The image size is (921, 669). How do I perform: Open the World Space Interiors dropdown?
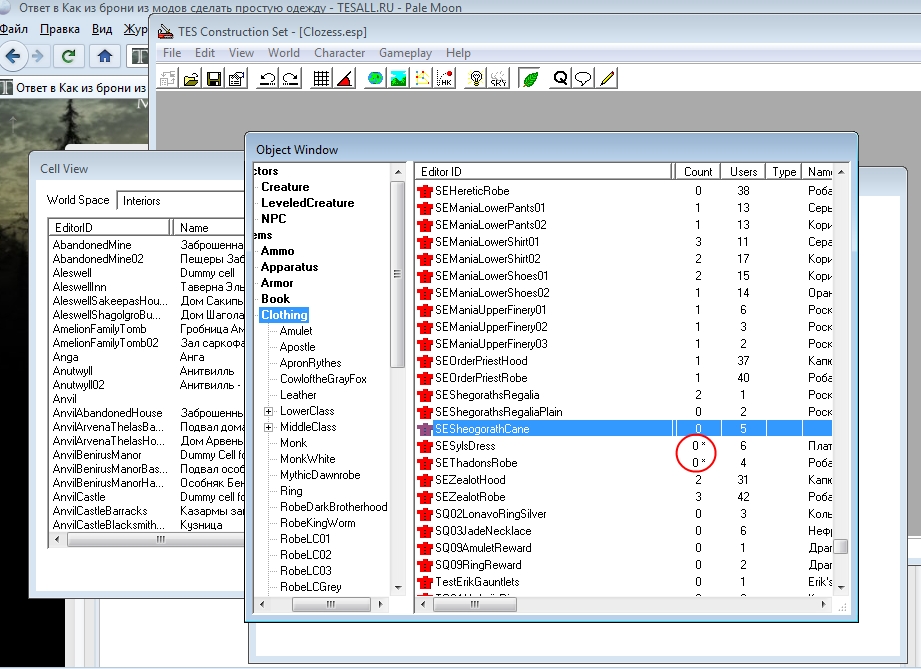tap(181, 201)
